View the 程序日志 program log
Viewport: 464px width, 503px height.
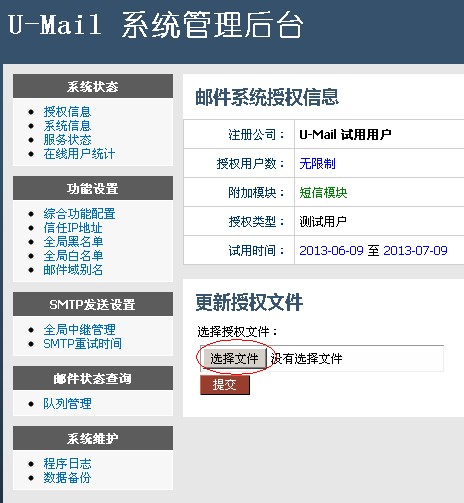tap(67, 464)
